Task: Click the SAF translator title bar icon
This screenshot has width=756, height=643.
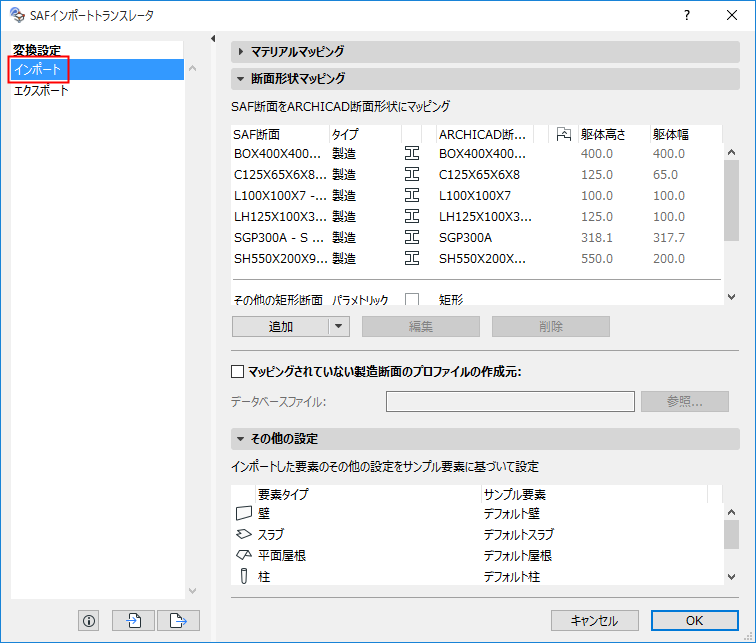Action: click(x=17, y=15)
